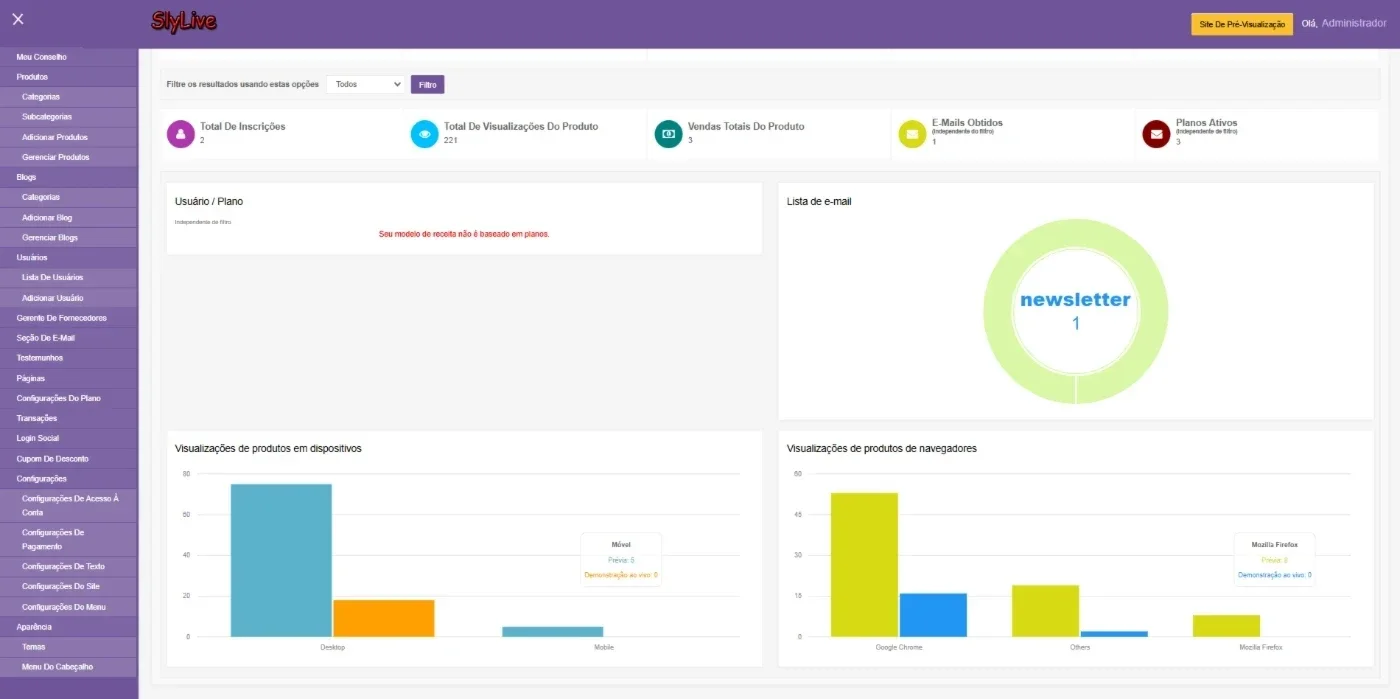
Task: Open Temas under Aparência
Action: 68,647
